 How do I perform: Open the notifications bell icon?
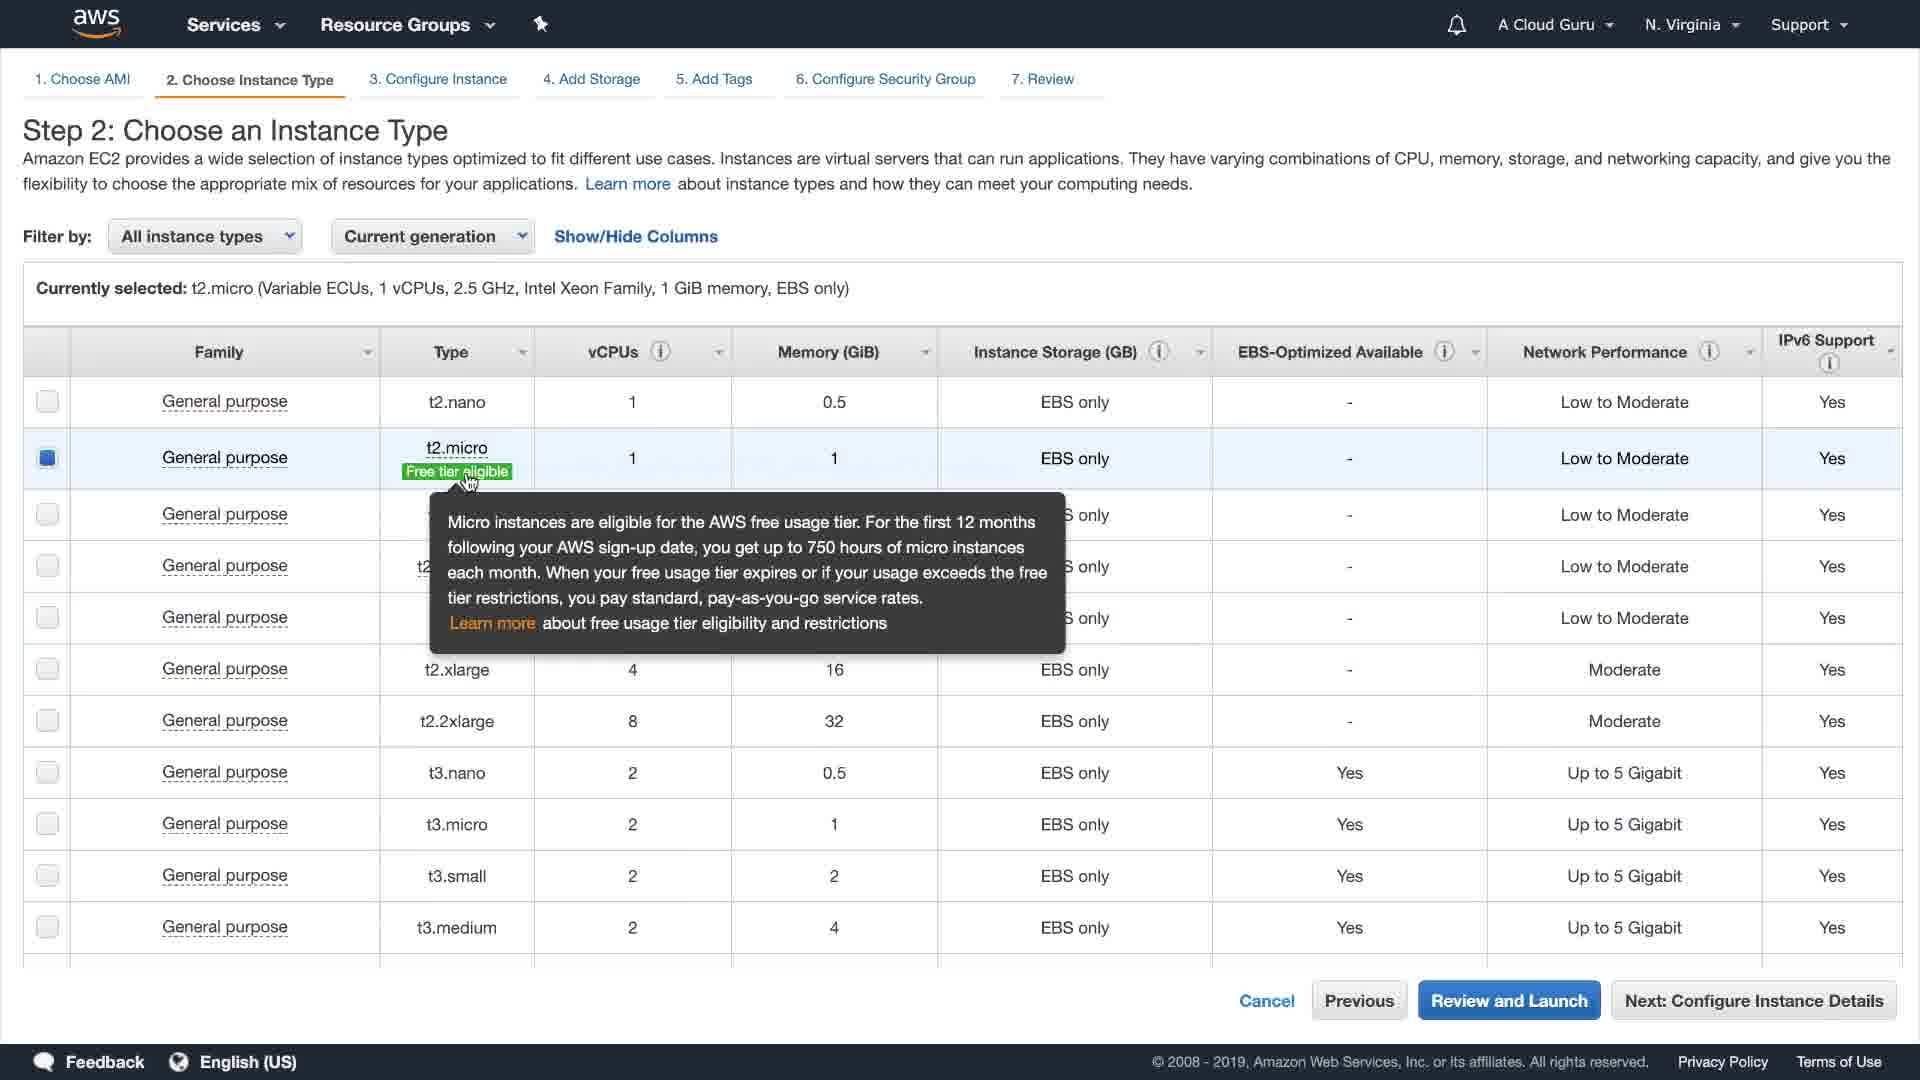pos(1456,25)
